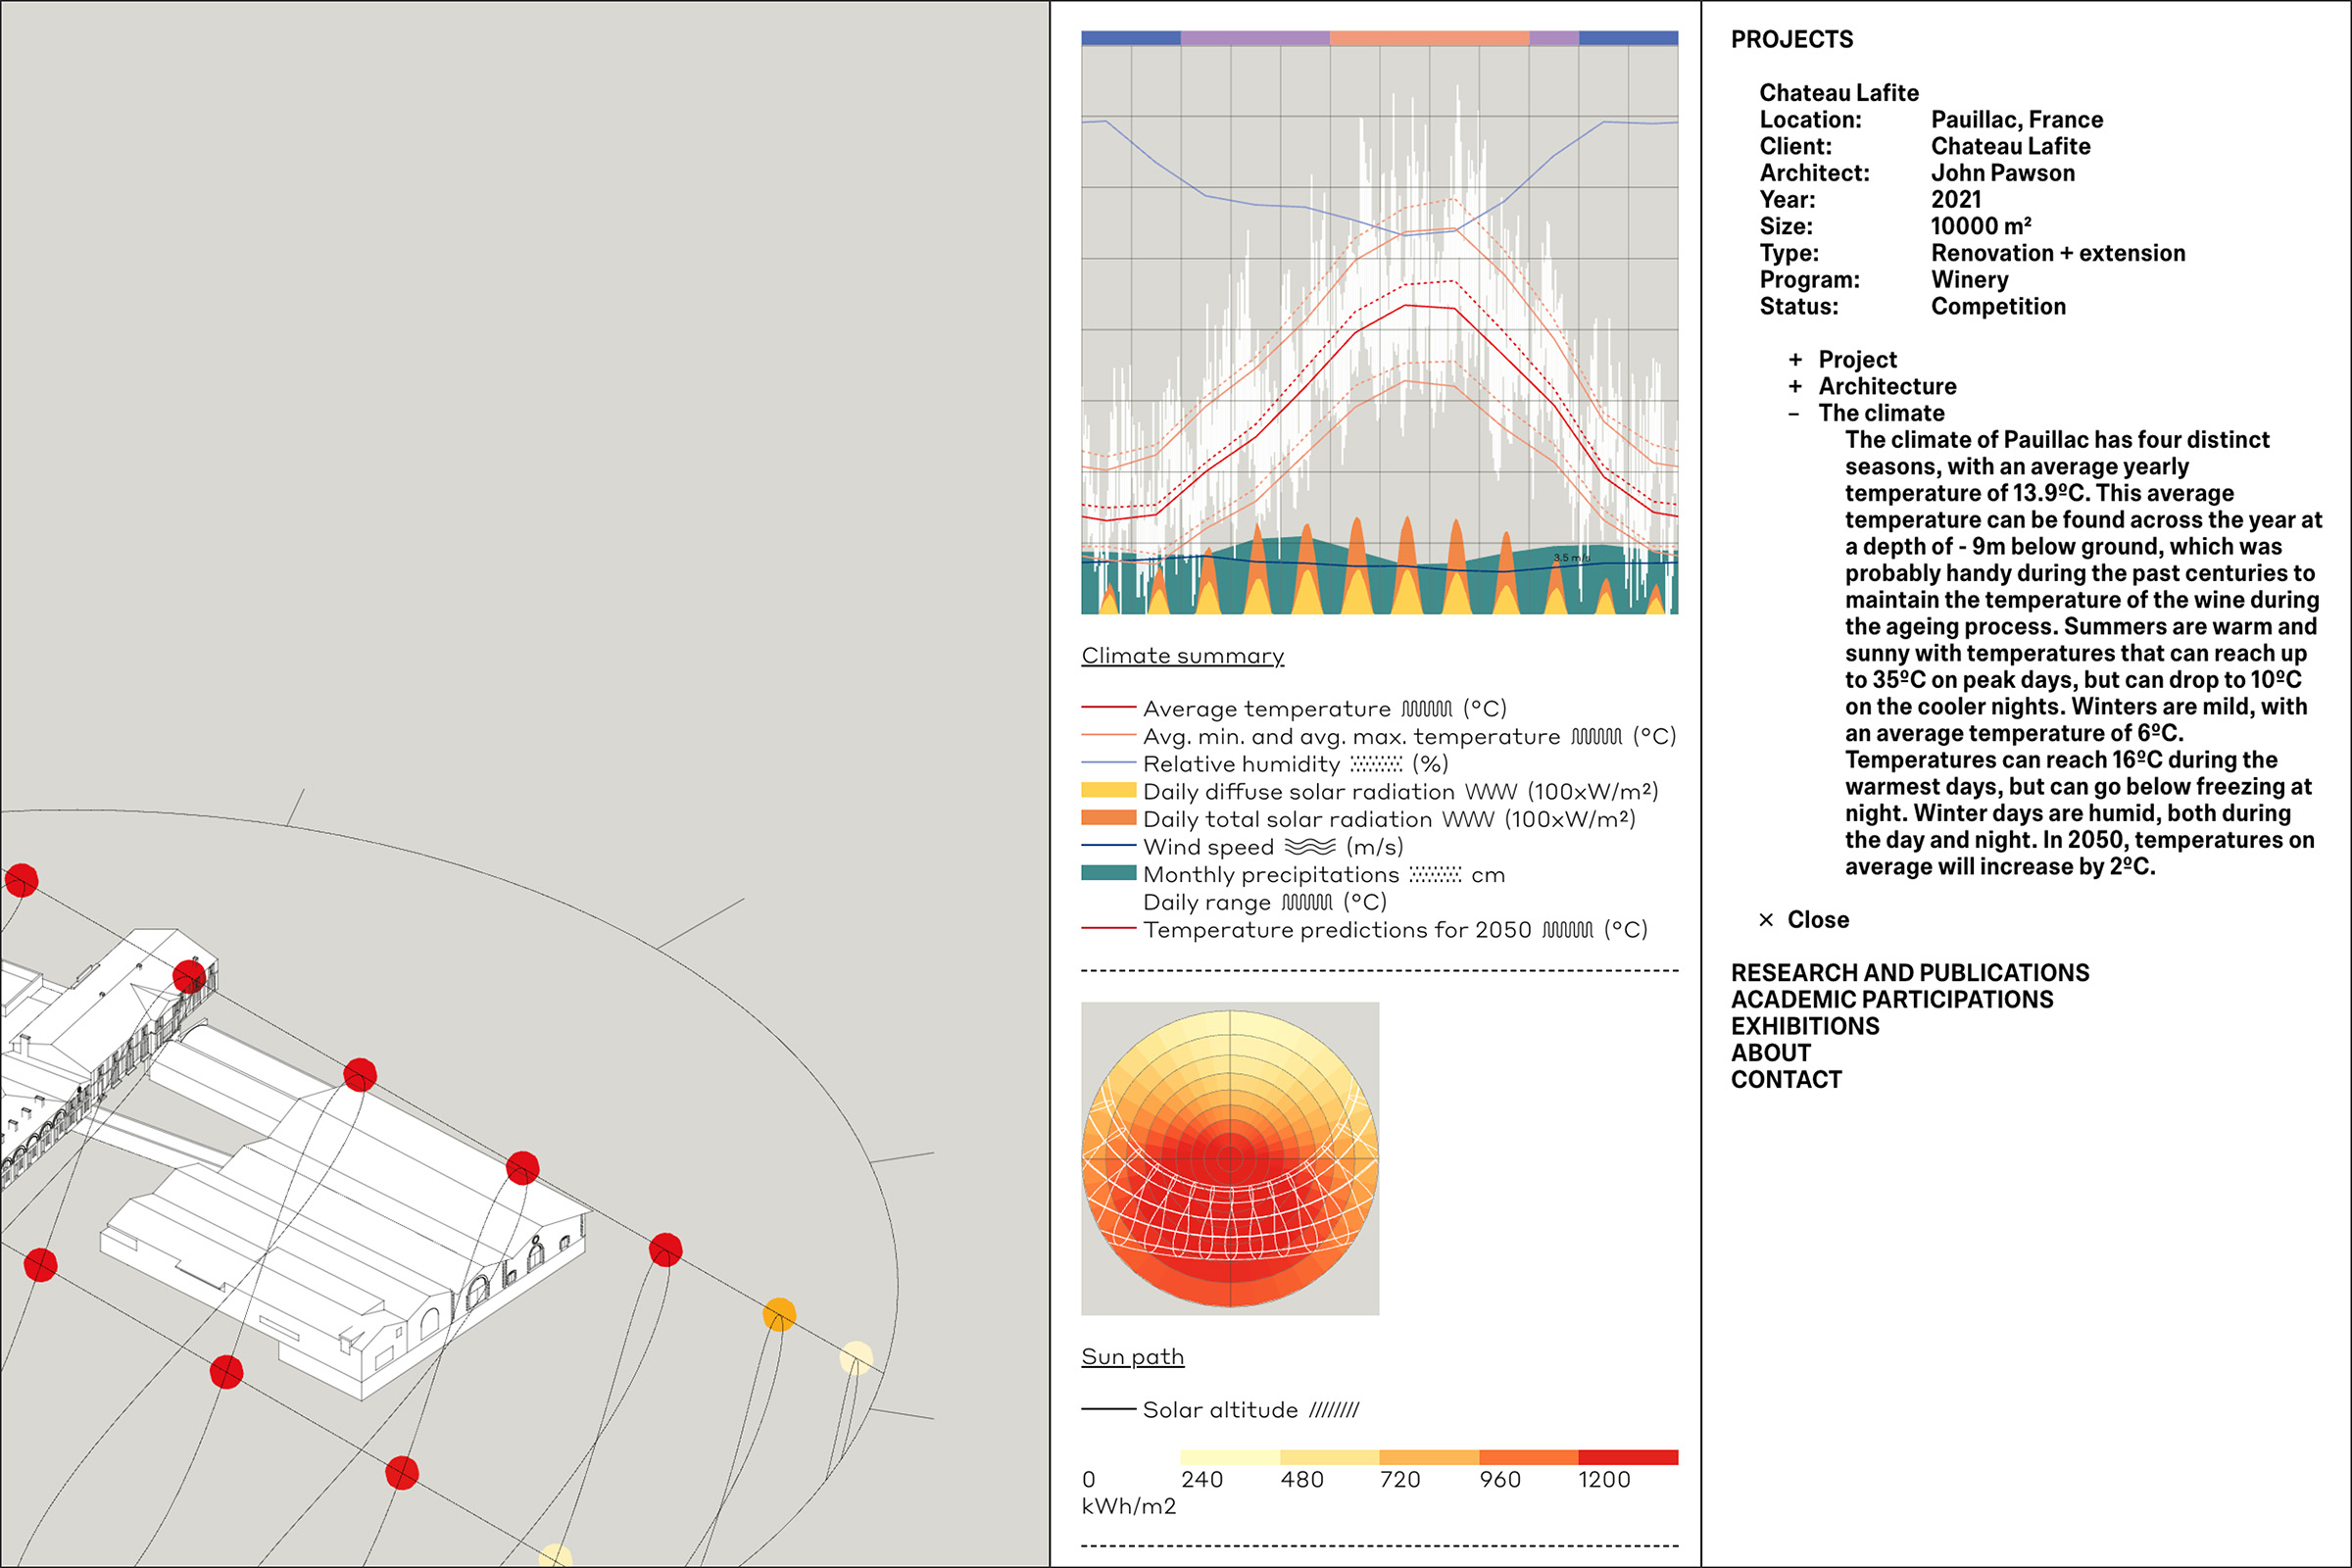
Task: Click the Average temperature legend entry
Action: [x=1293, y=708]
